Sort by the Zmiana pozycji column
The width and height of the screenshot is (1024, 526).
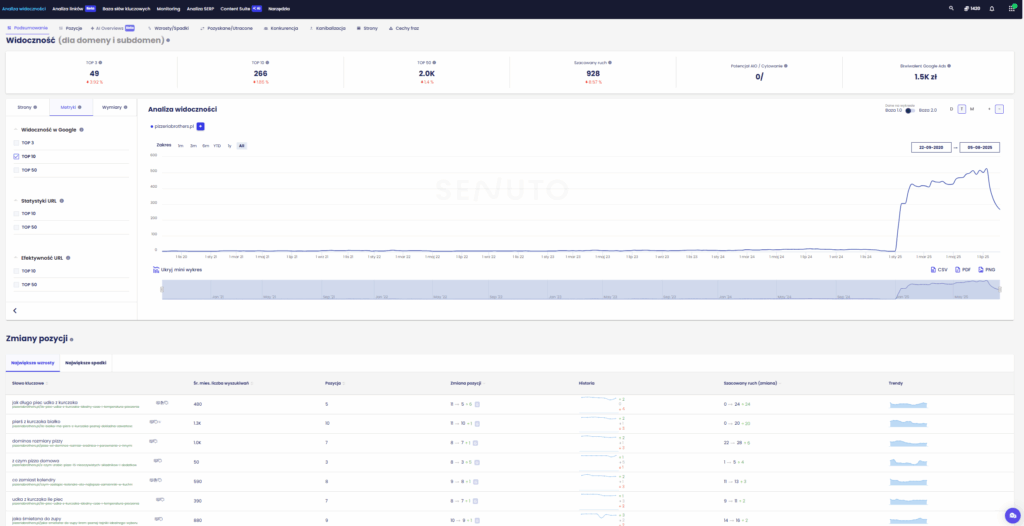click(466, 383)
